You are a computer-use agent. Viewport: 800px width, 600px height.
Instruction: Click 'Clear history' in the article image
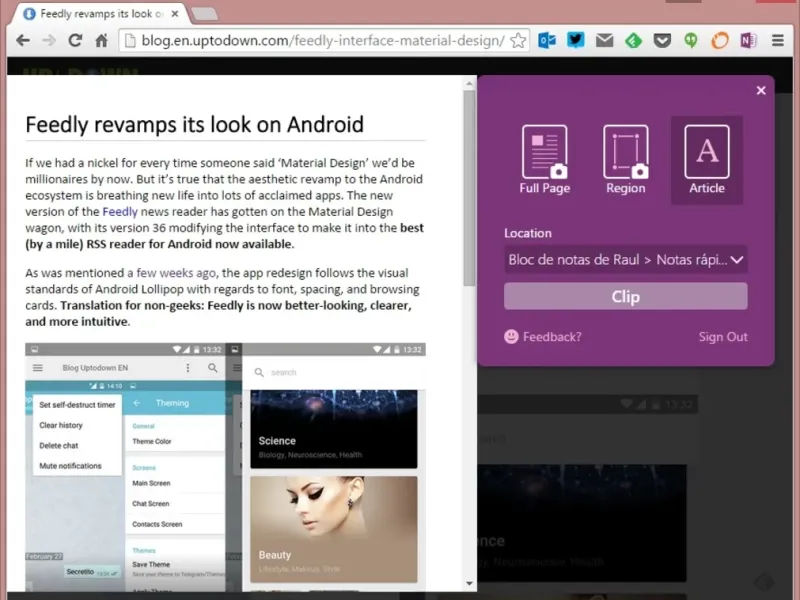tap(61, 425)
